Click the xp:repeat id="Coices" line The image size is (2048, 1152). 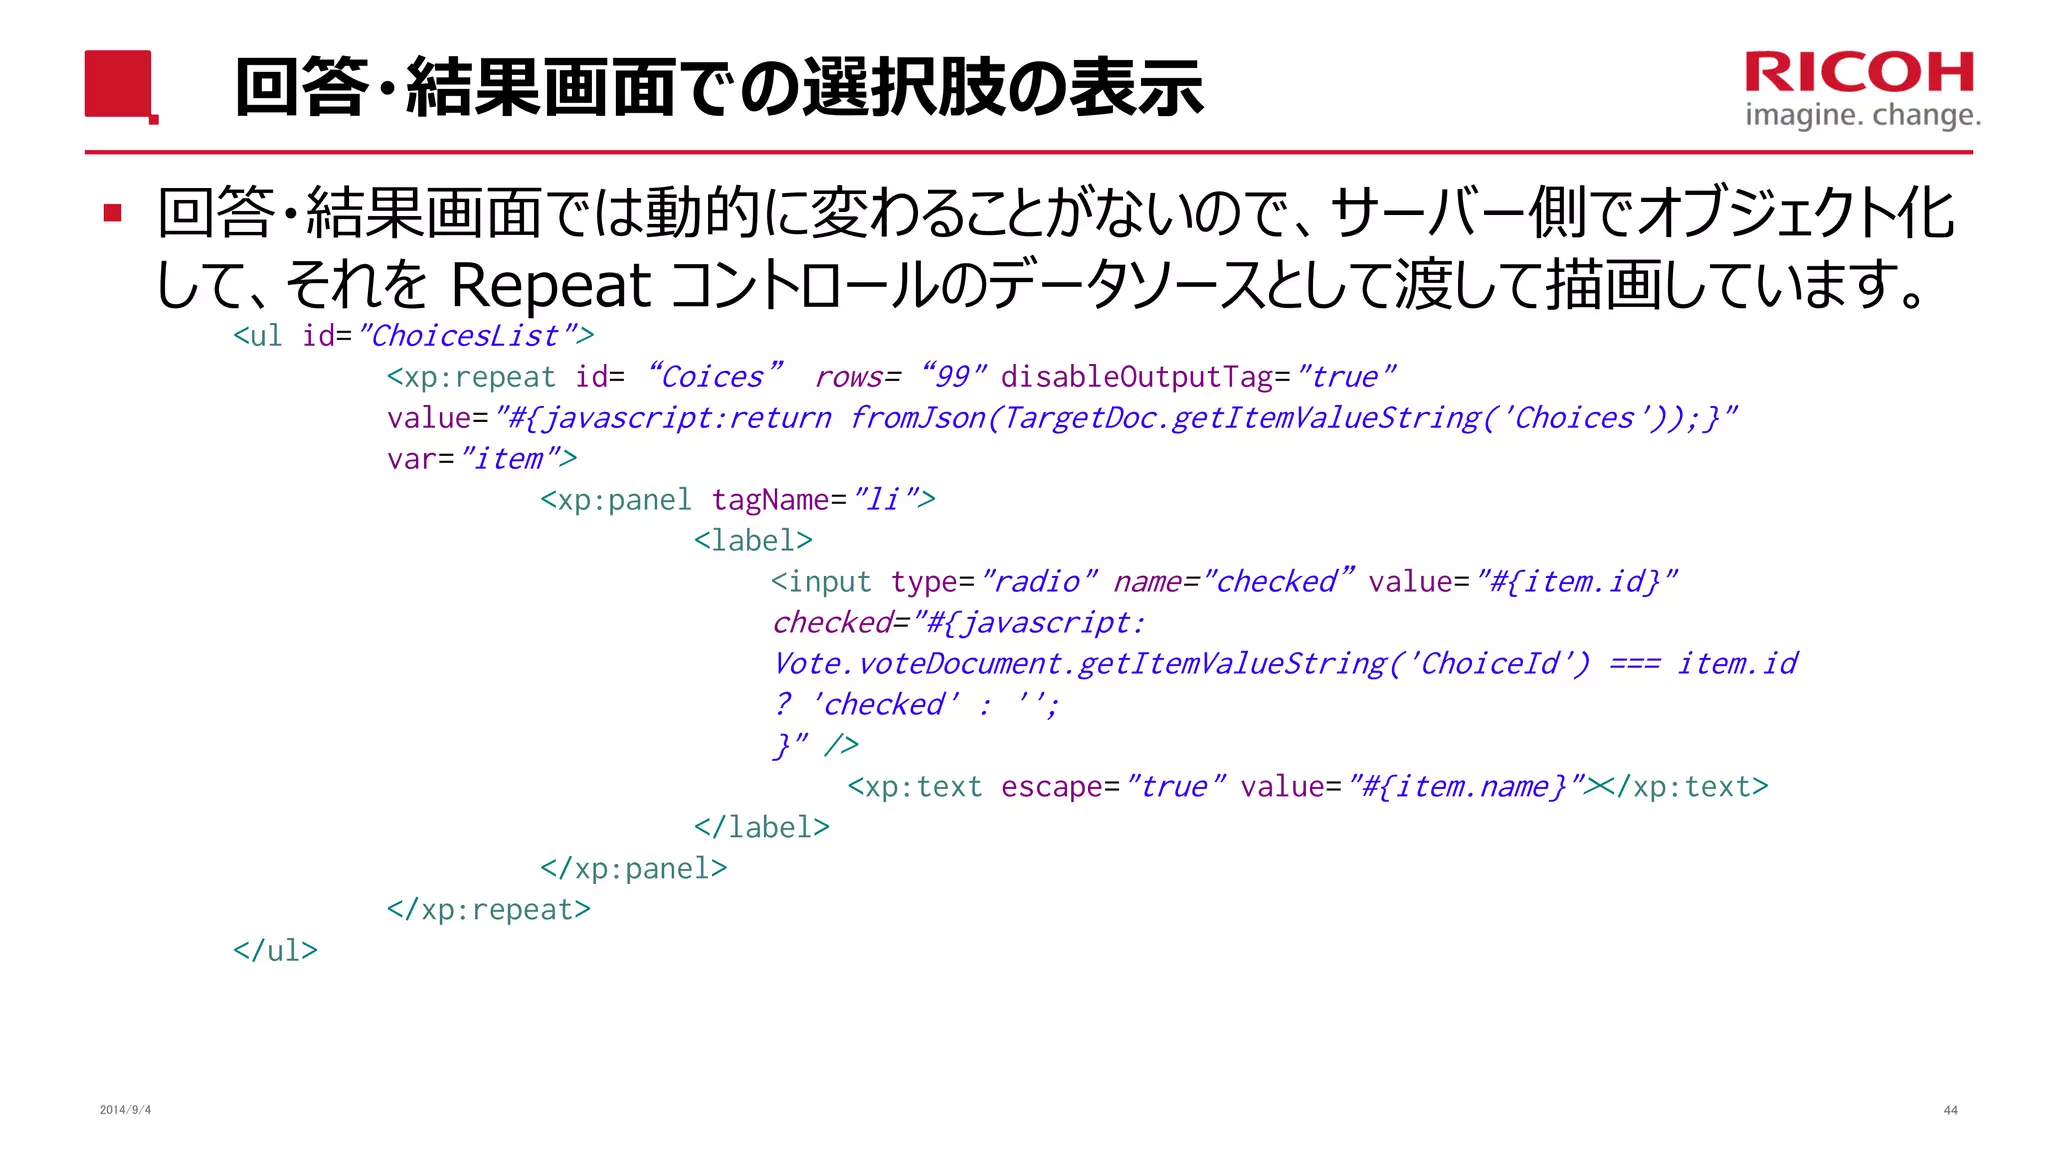coord(890,376)
